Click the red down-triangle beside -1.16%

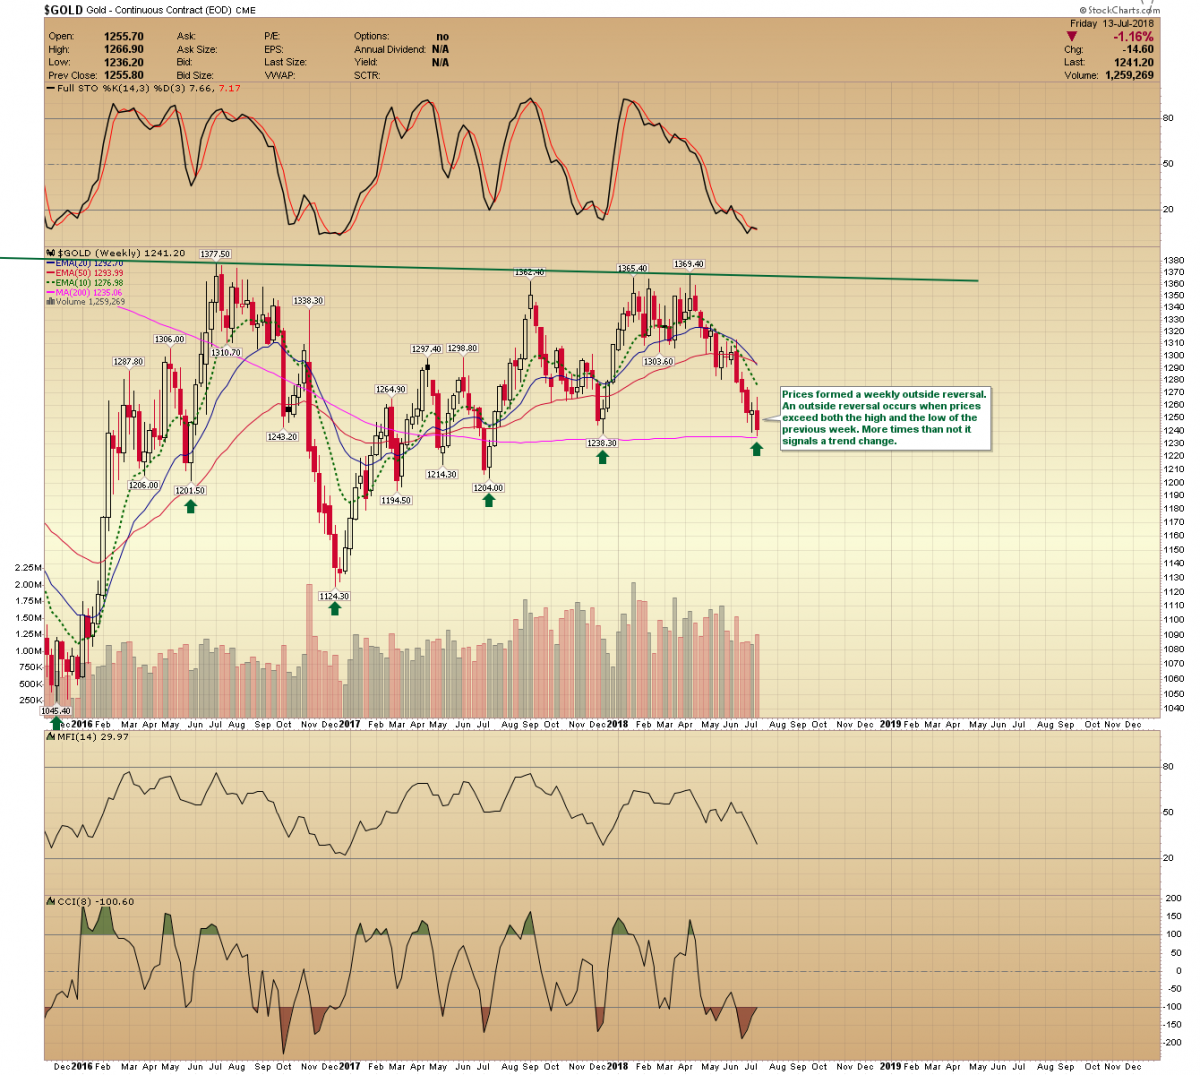pos(1072,37)
